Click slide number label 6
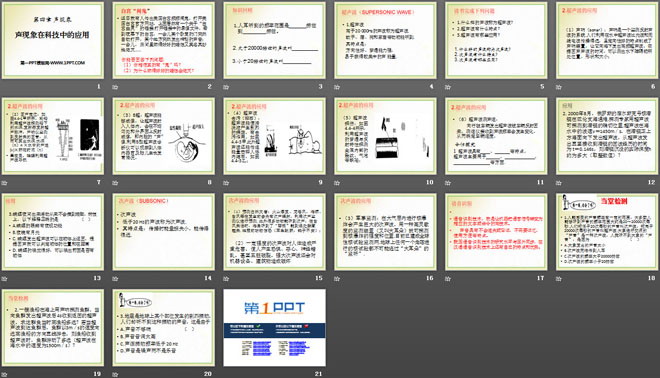 click(x=653, y=86)
